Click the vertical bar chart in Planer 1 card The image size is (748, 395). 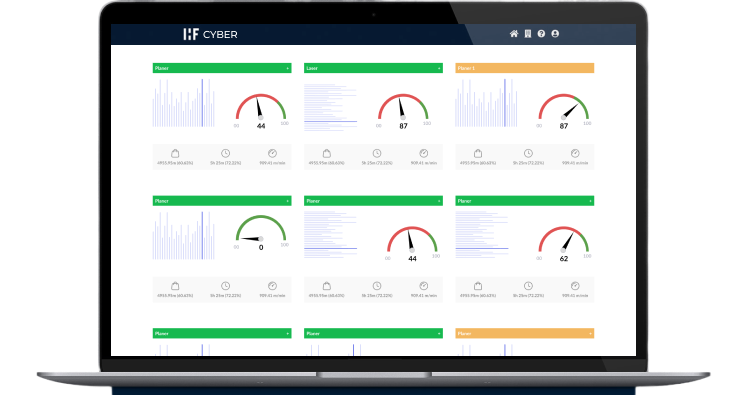(x=486, y=103)
